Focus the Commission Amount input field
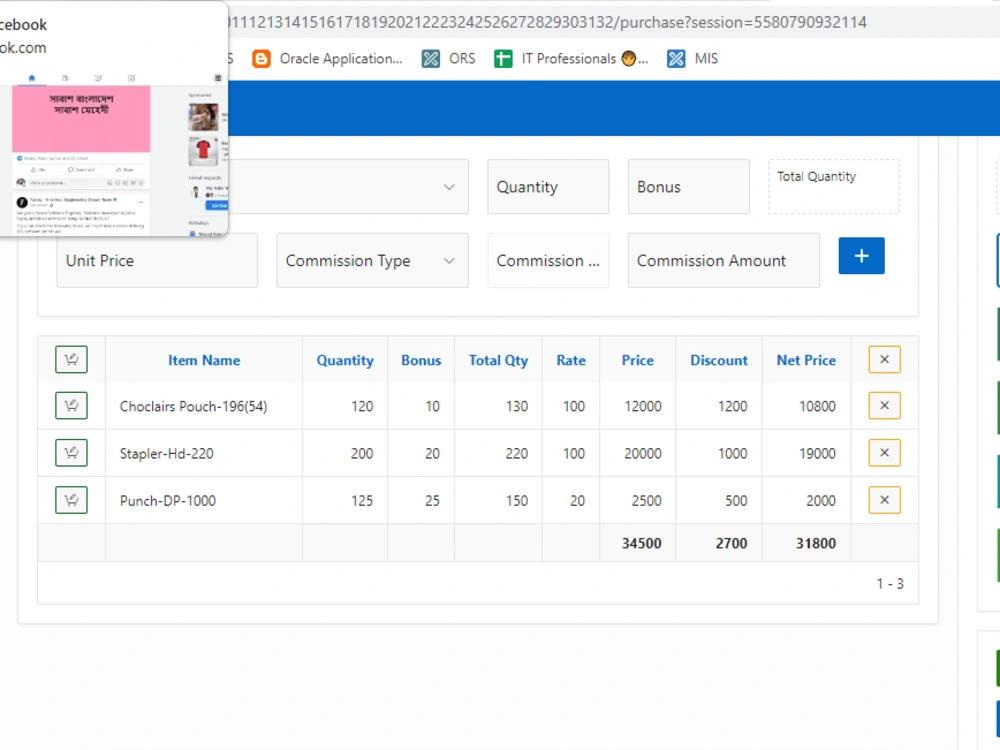 [724, 260]
